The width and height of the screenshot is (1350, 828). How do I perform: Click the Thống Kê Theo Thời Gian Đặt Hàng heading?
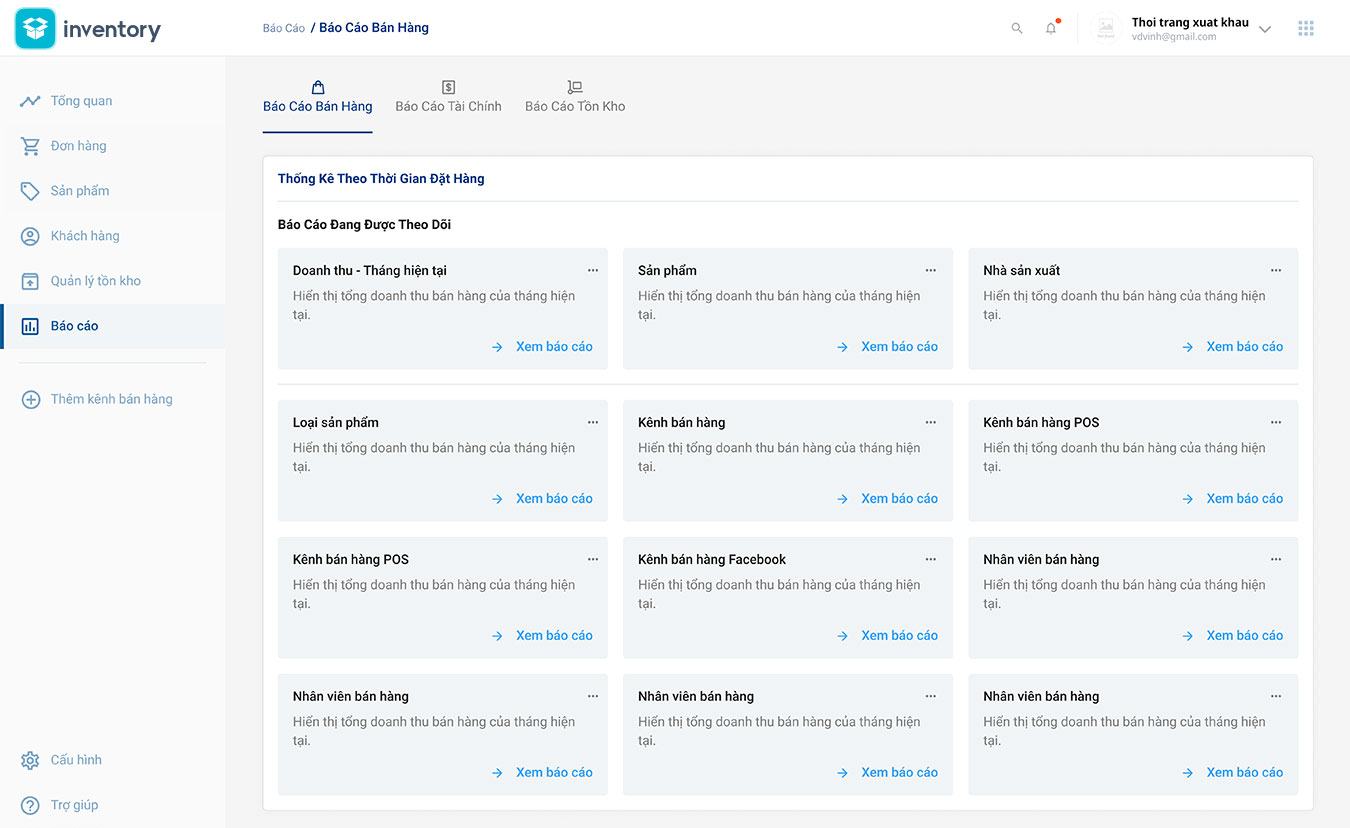tap(381, 179)
